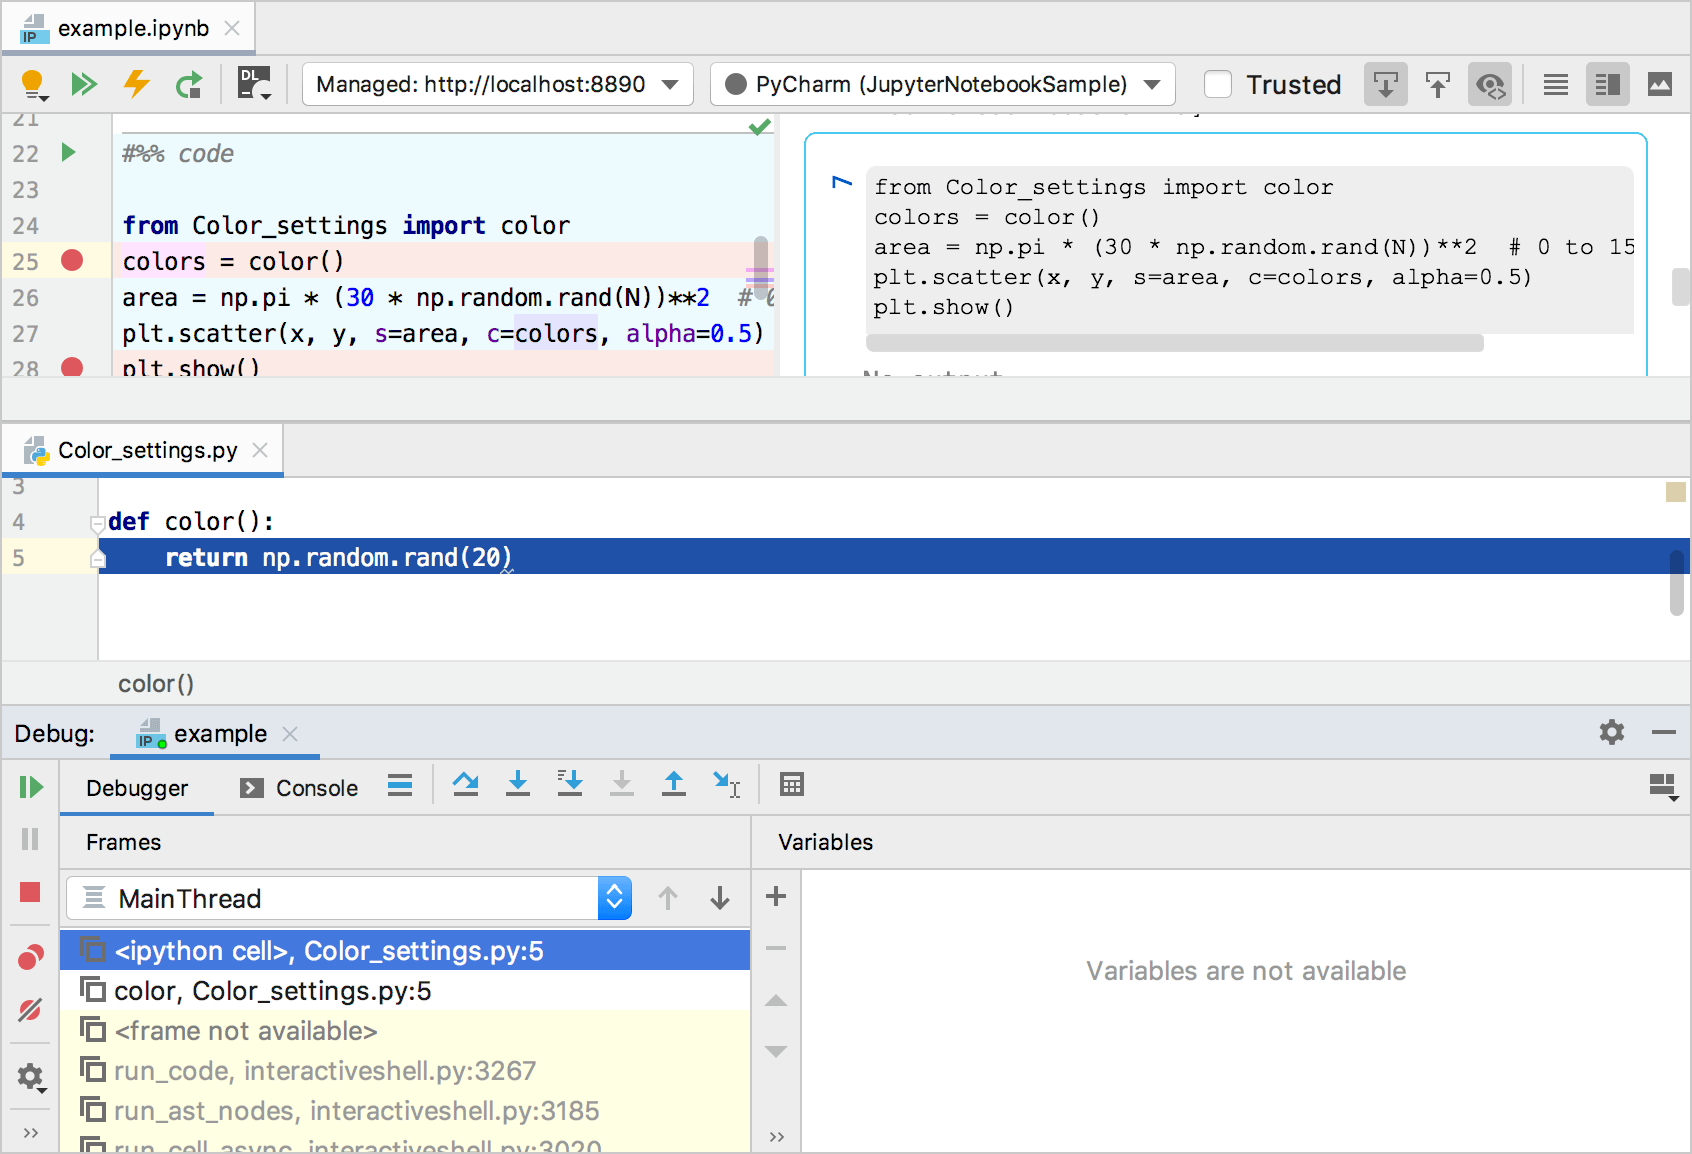Screen dimensions: 1692x1154
Task: Run all cells with double-arrow icon
Action: click(85, 84)
